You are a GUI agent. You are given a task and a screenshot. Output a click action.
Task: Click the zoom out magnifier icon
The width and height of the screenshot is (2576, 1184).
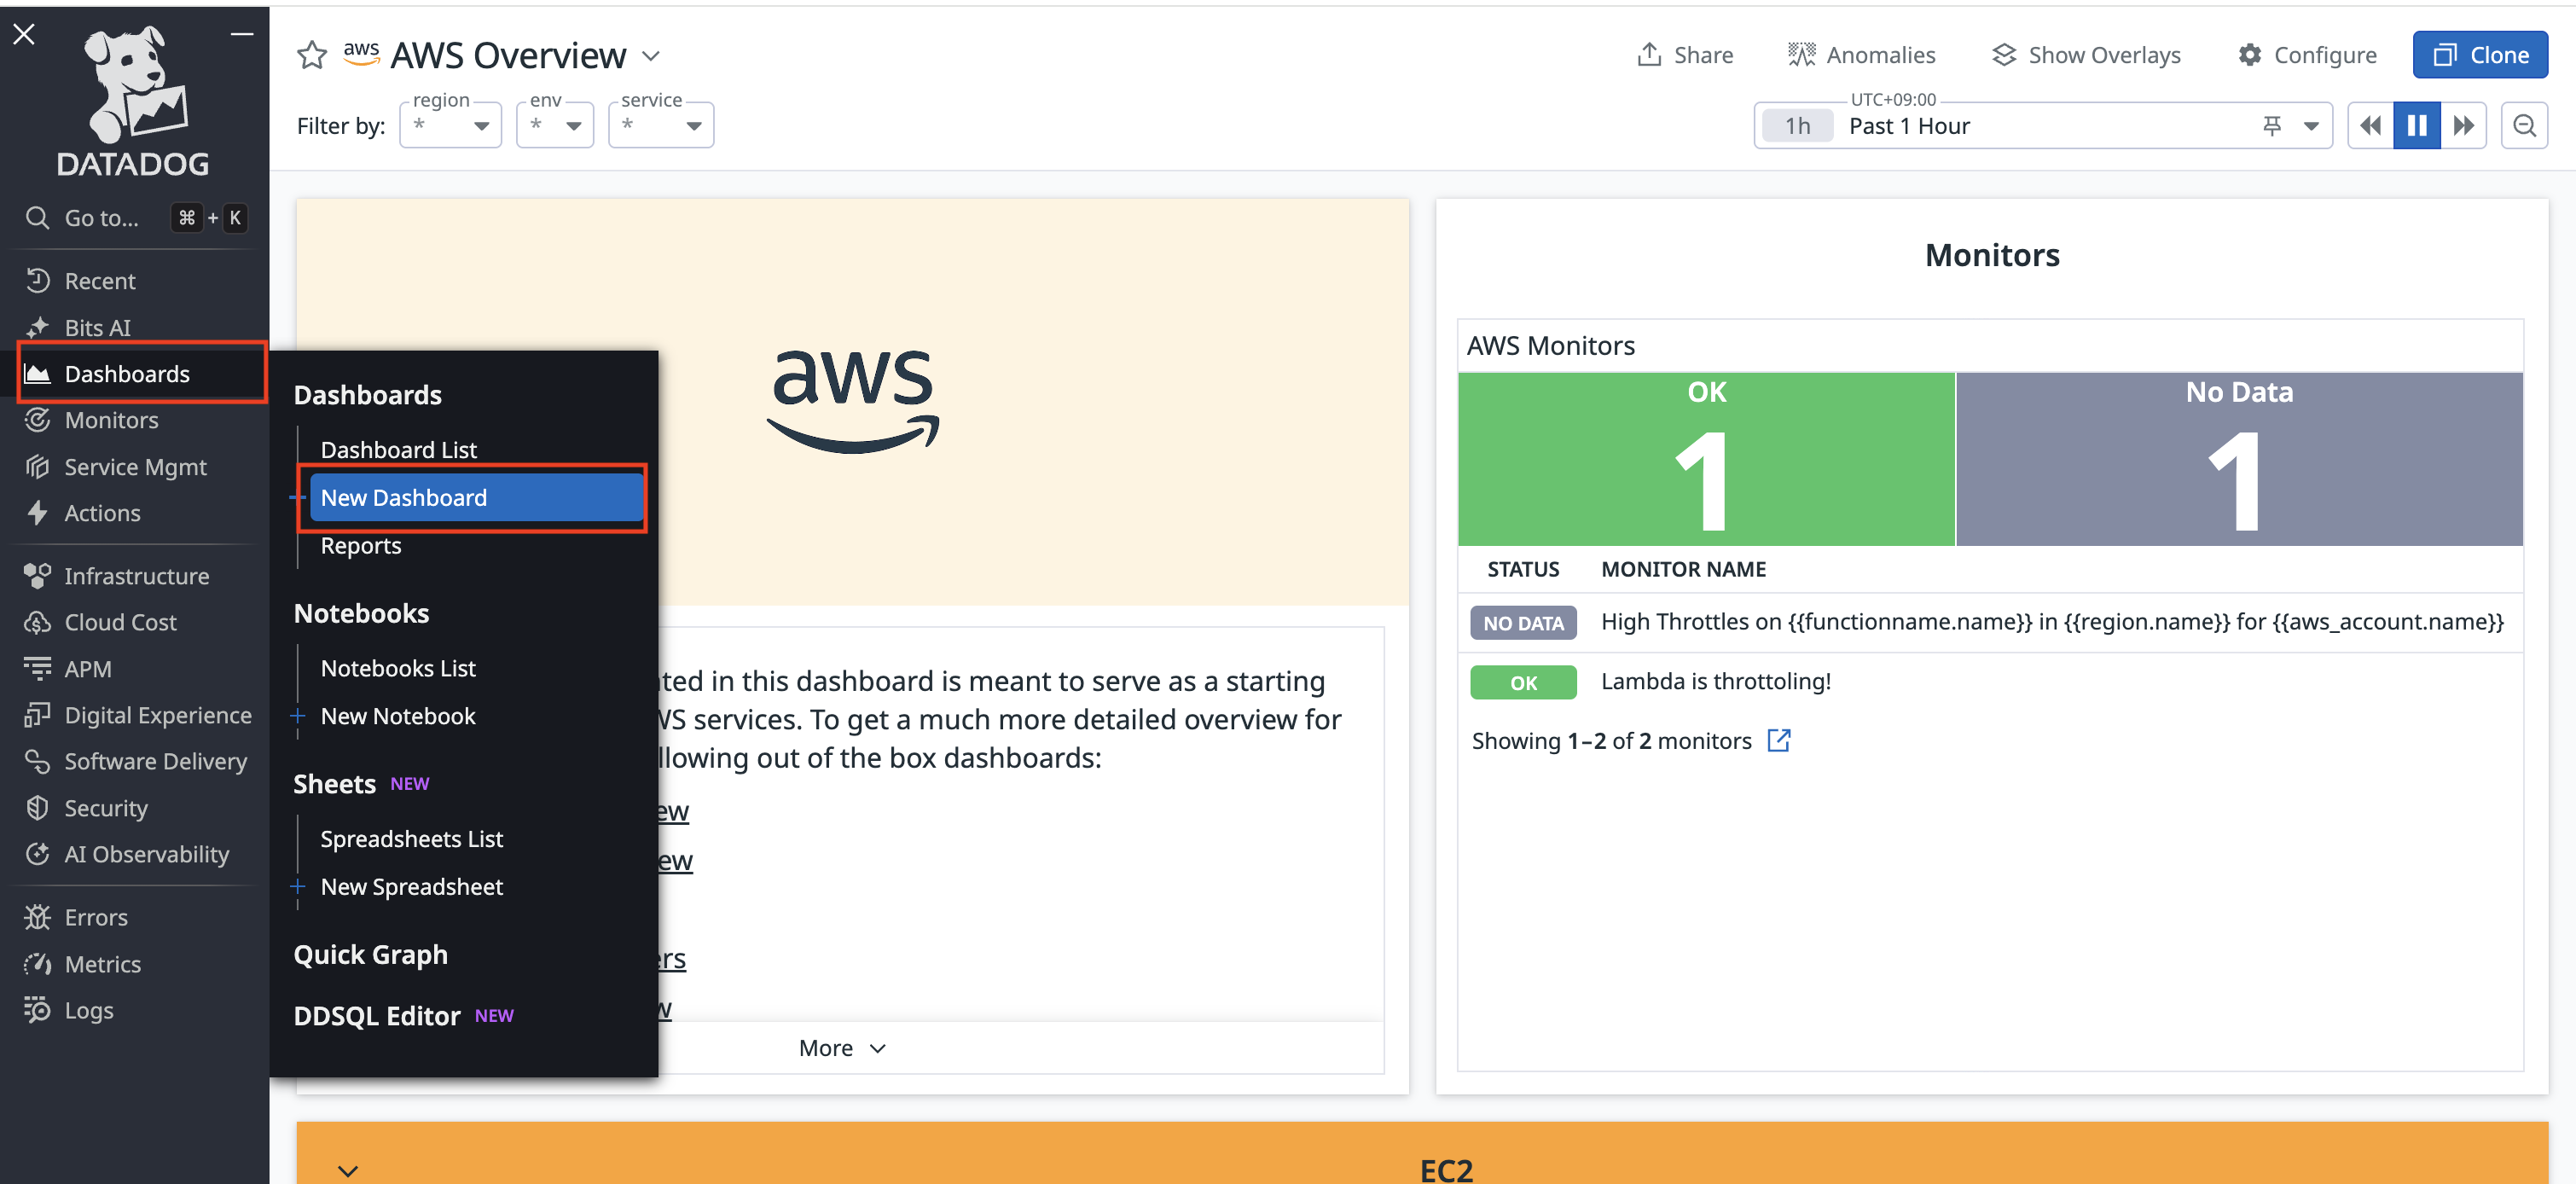(x=2523, y=126)
